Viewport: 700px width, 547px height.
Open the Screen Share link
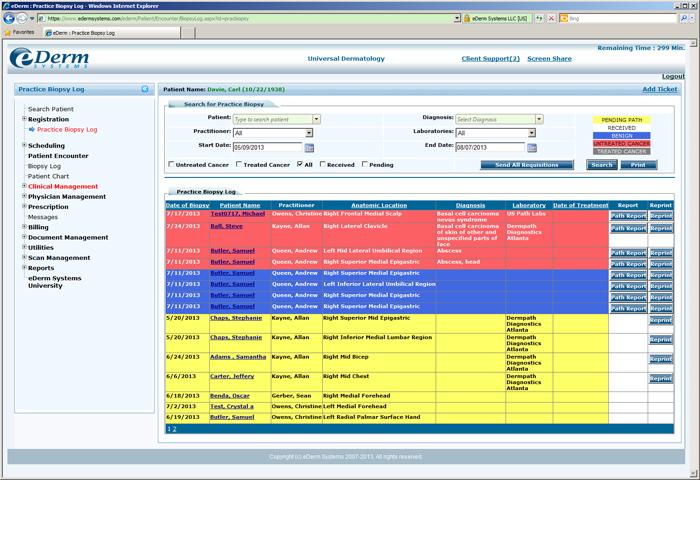click(549, 58)
